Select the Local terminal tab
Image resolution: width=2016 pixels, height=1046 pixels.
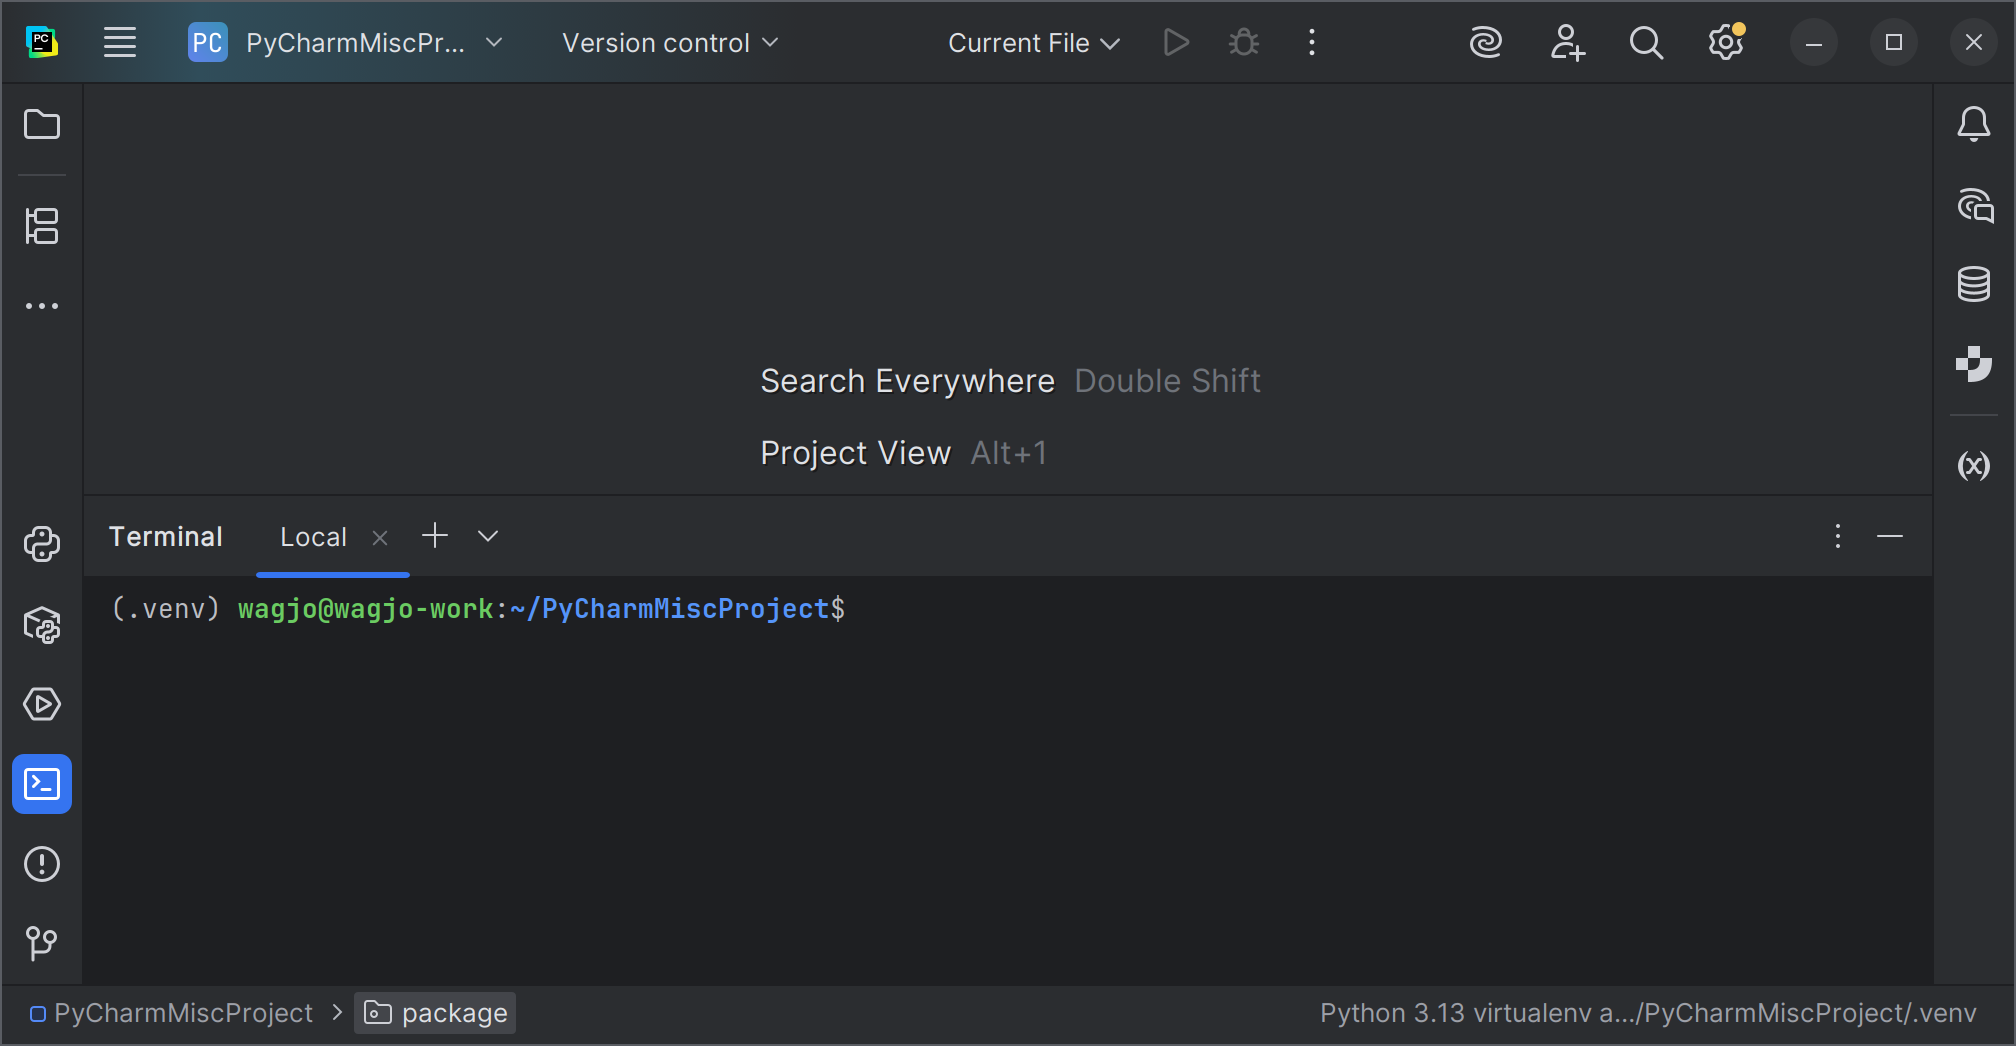coord(313,537)
